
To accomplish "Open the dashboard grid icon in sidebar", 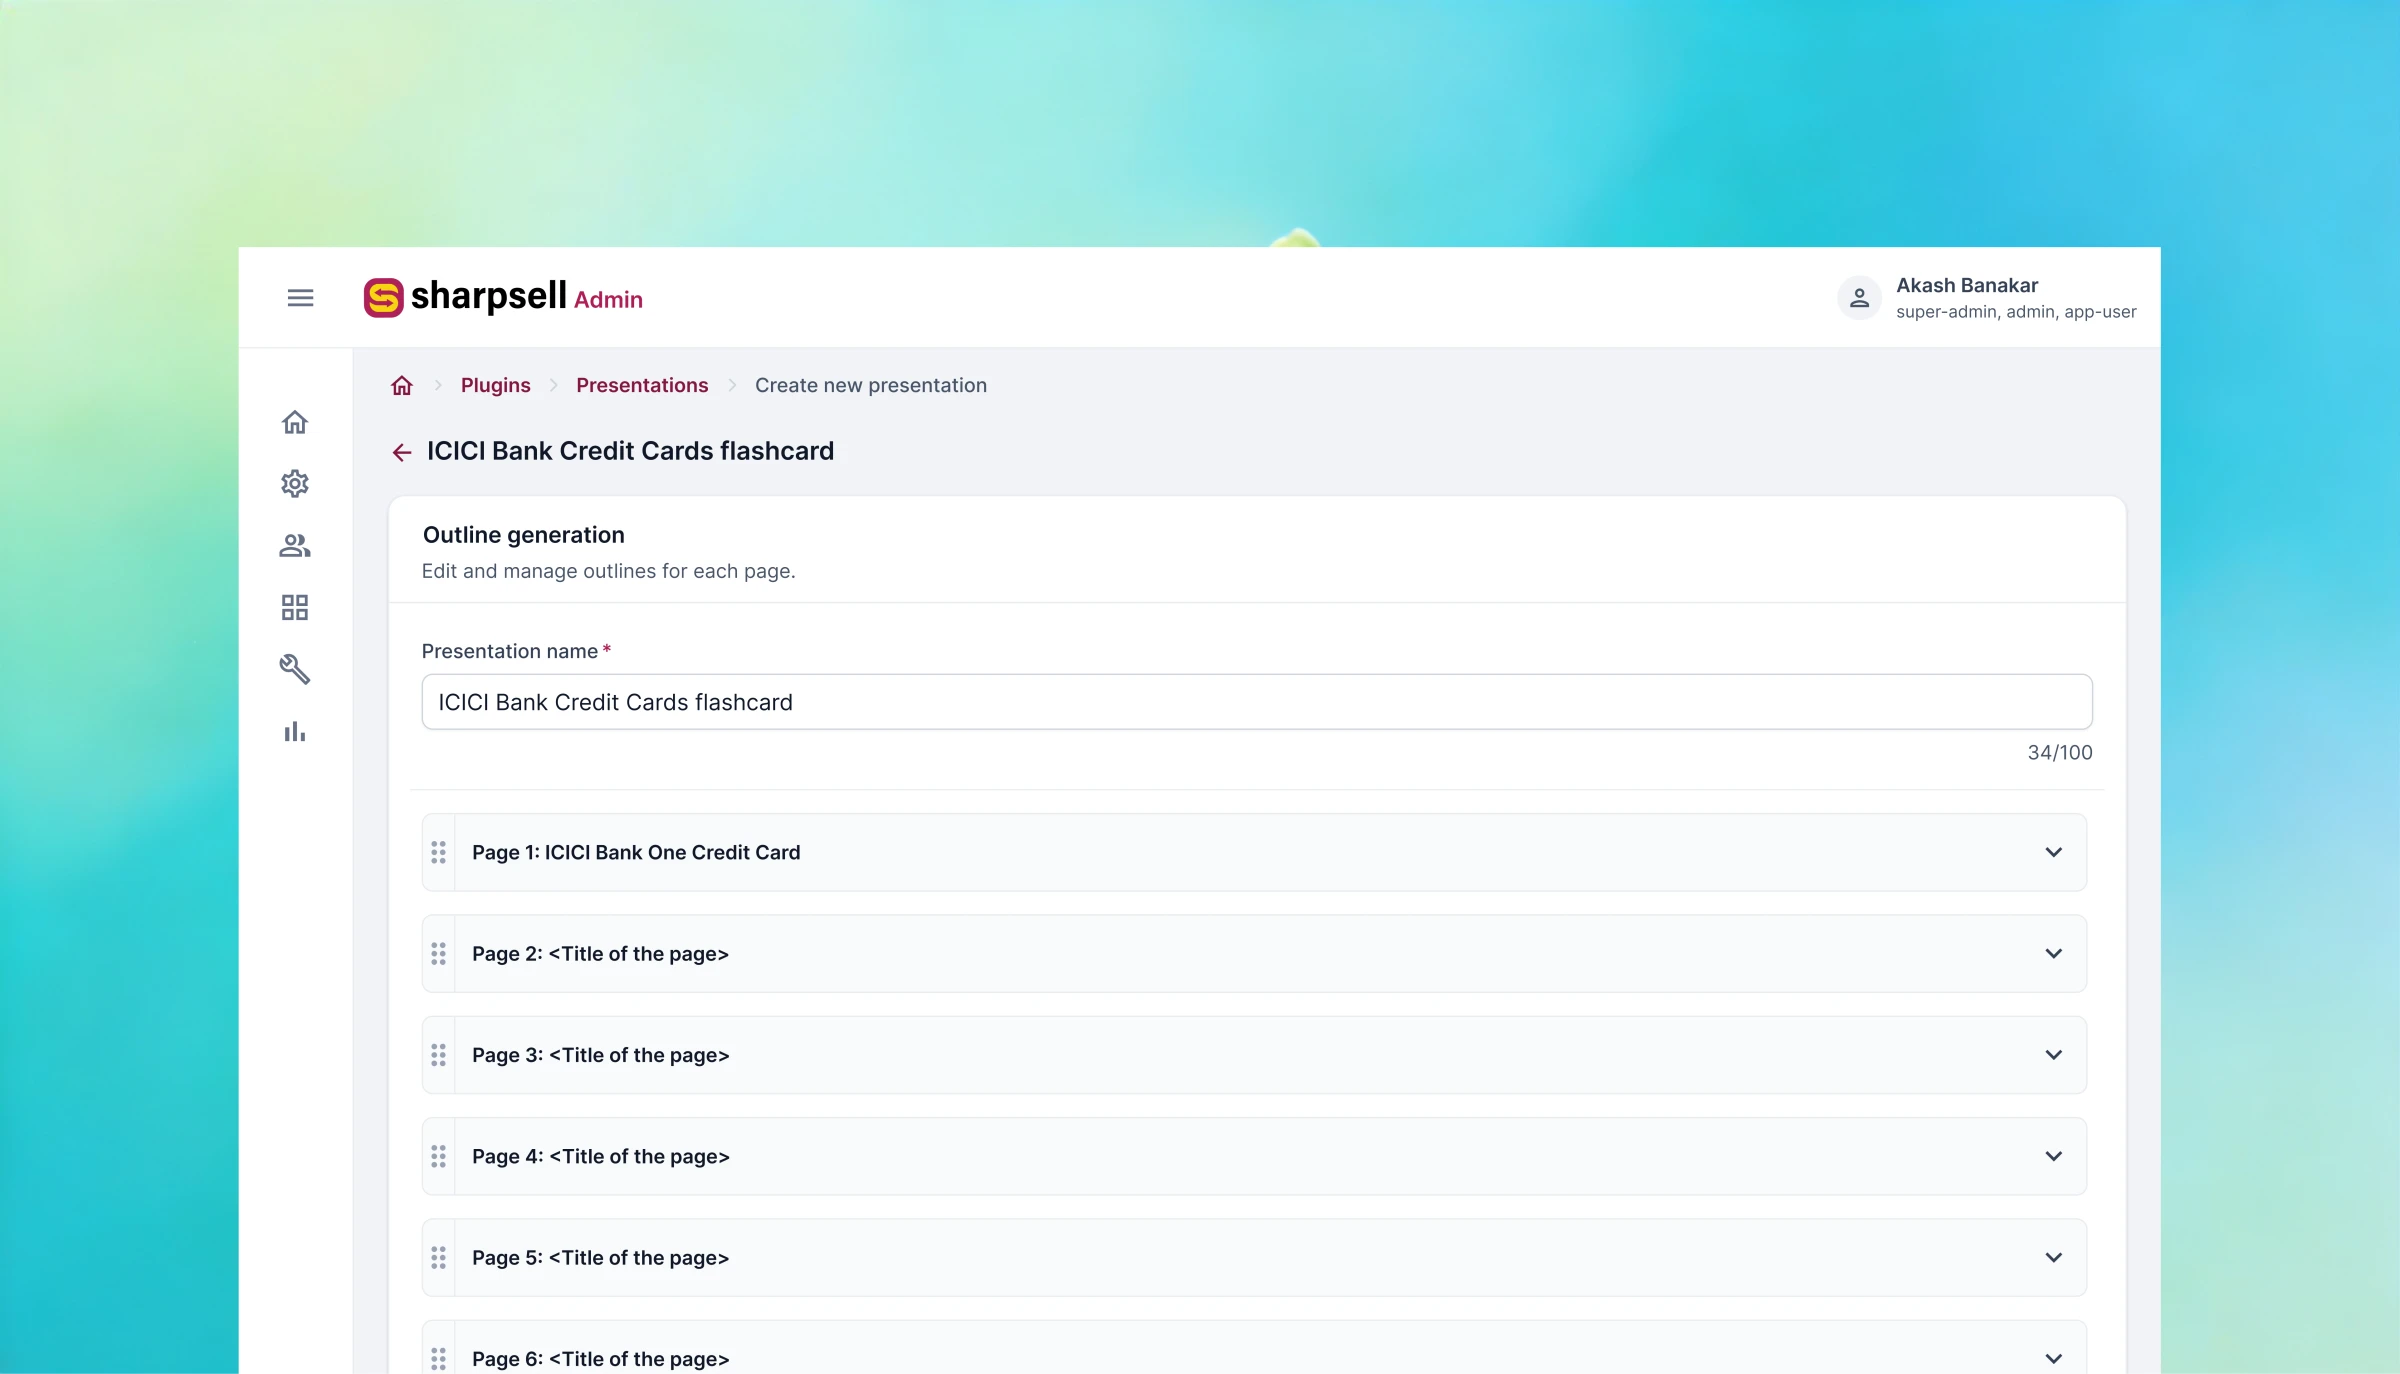I will (295, 608).
